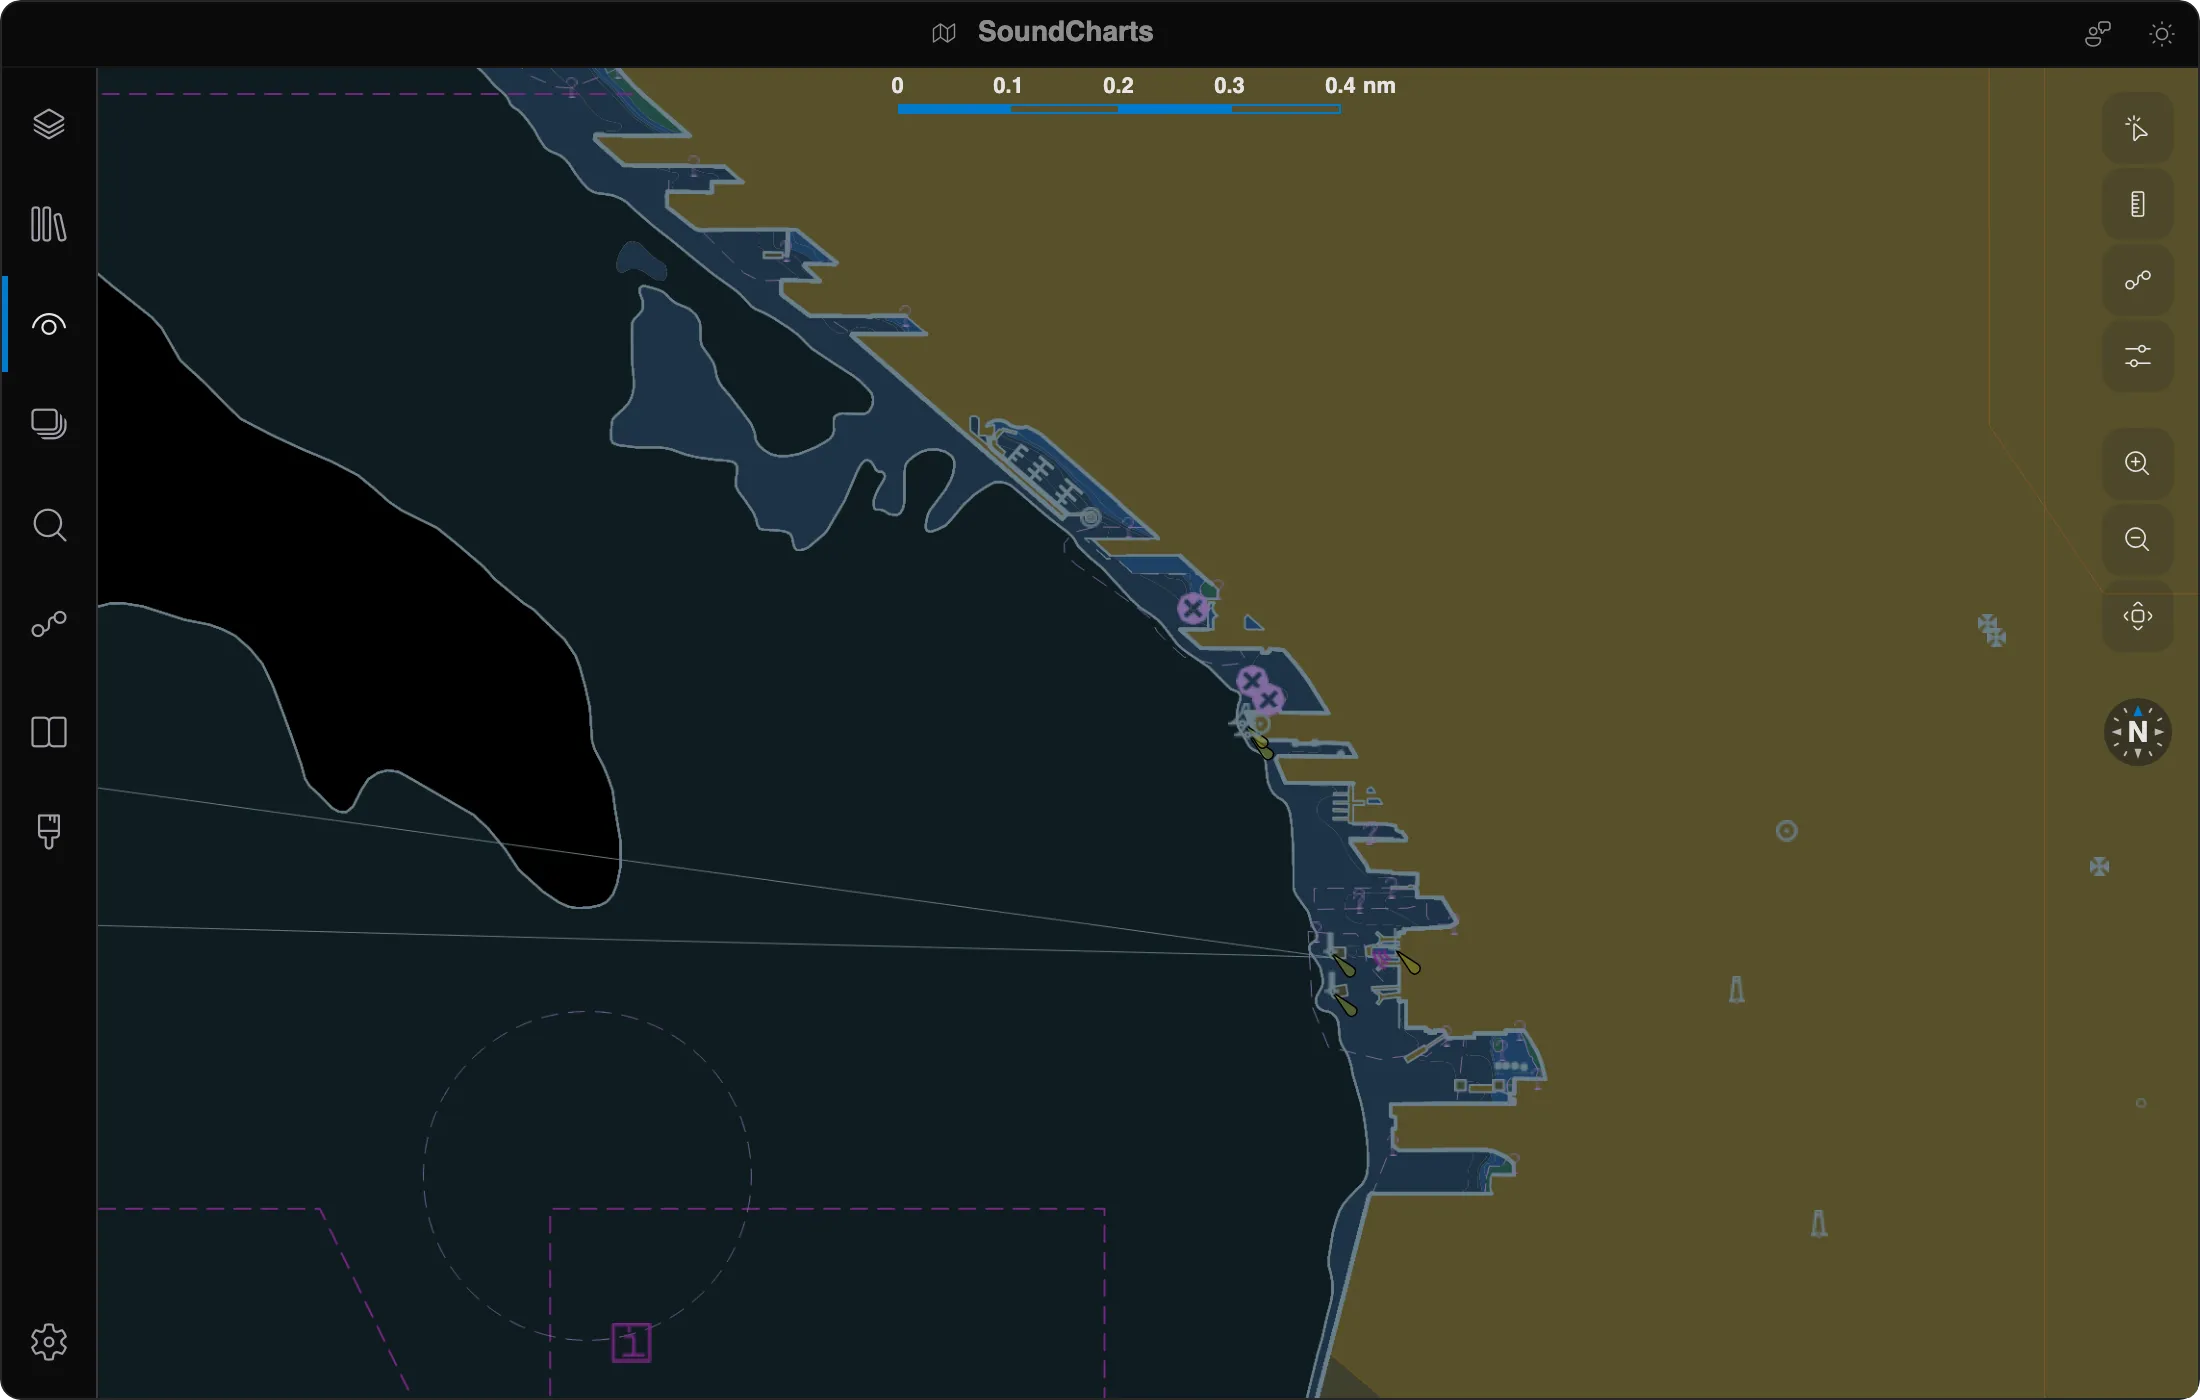Open the user account icon in title bar
This screenshot has width=2200, height=1400.
click(2097, 34)
